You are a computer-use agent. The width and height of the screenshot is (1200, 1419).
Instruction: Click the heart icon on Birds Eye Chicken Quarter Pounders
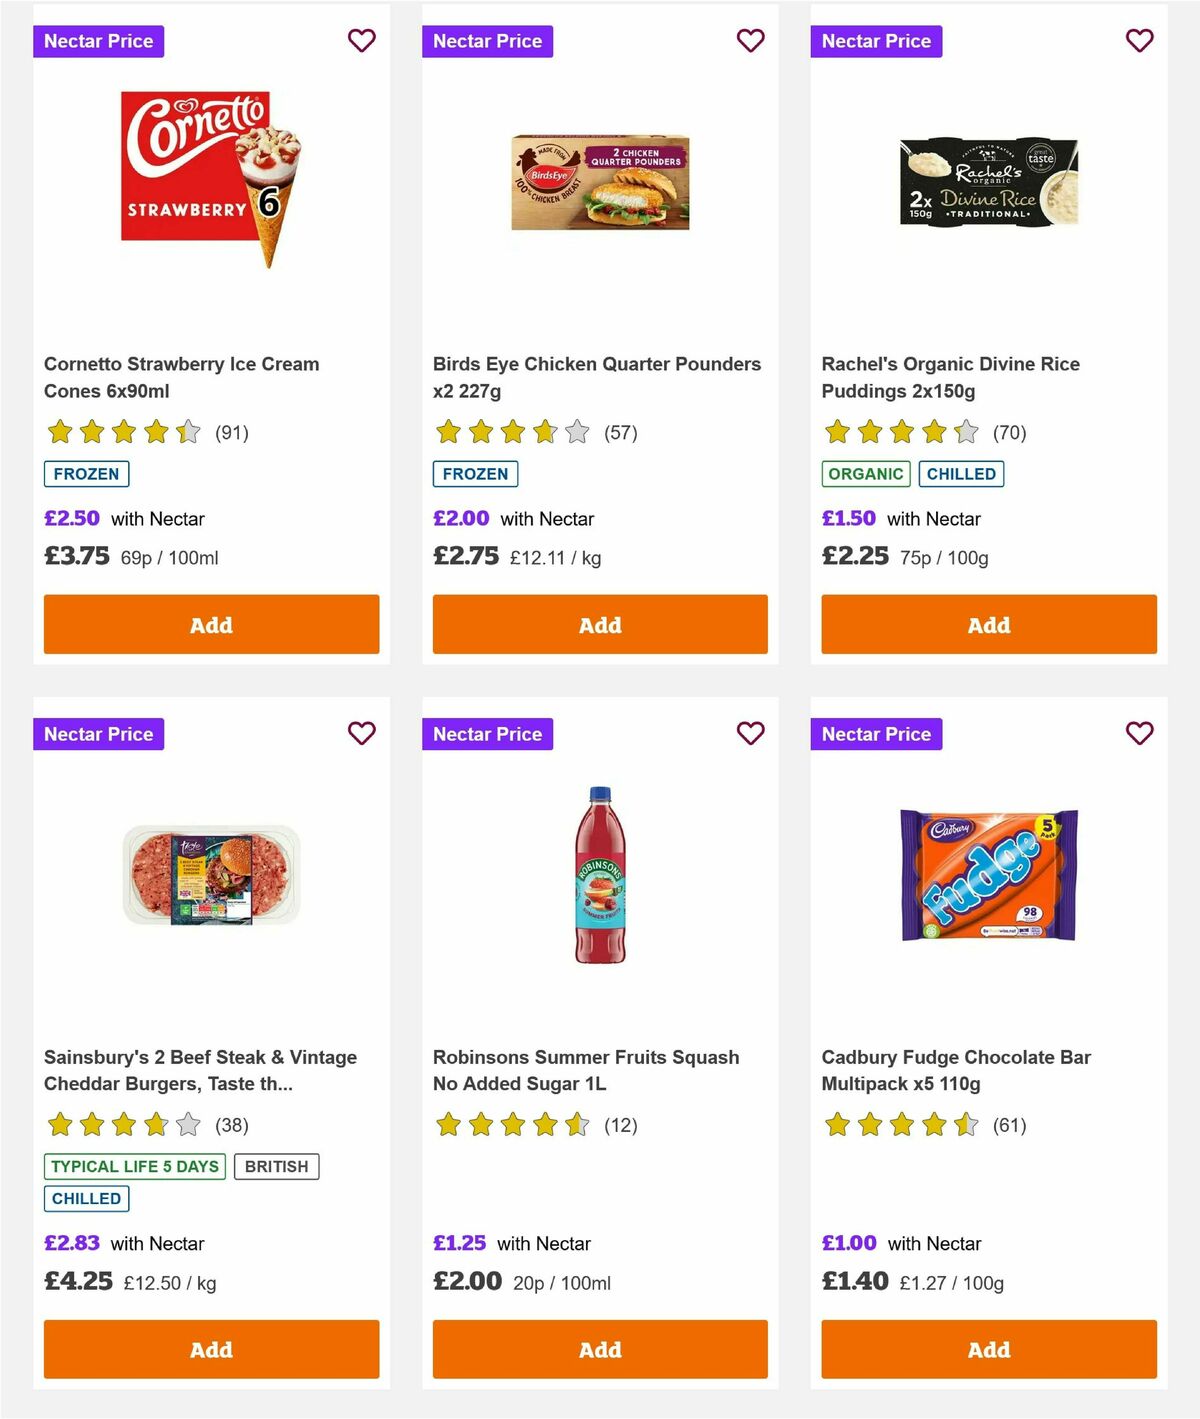point(750,41)
